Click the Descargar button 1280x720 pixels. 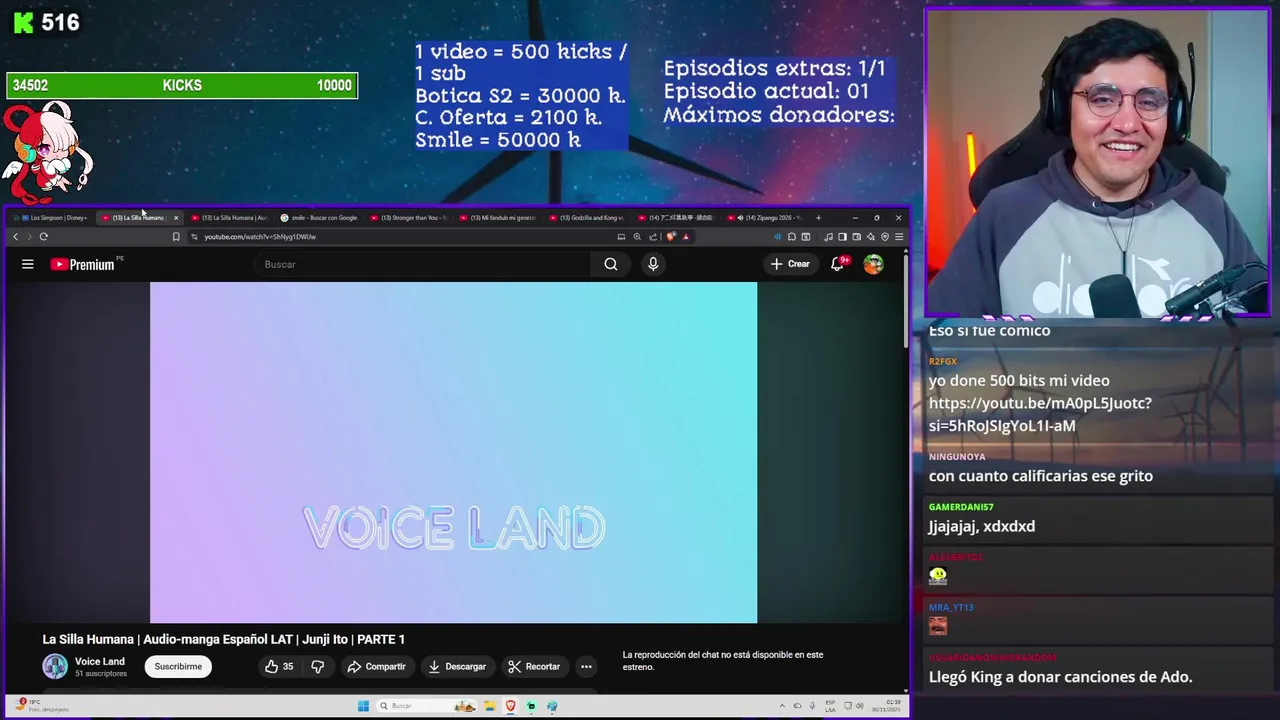pos(457,666)
